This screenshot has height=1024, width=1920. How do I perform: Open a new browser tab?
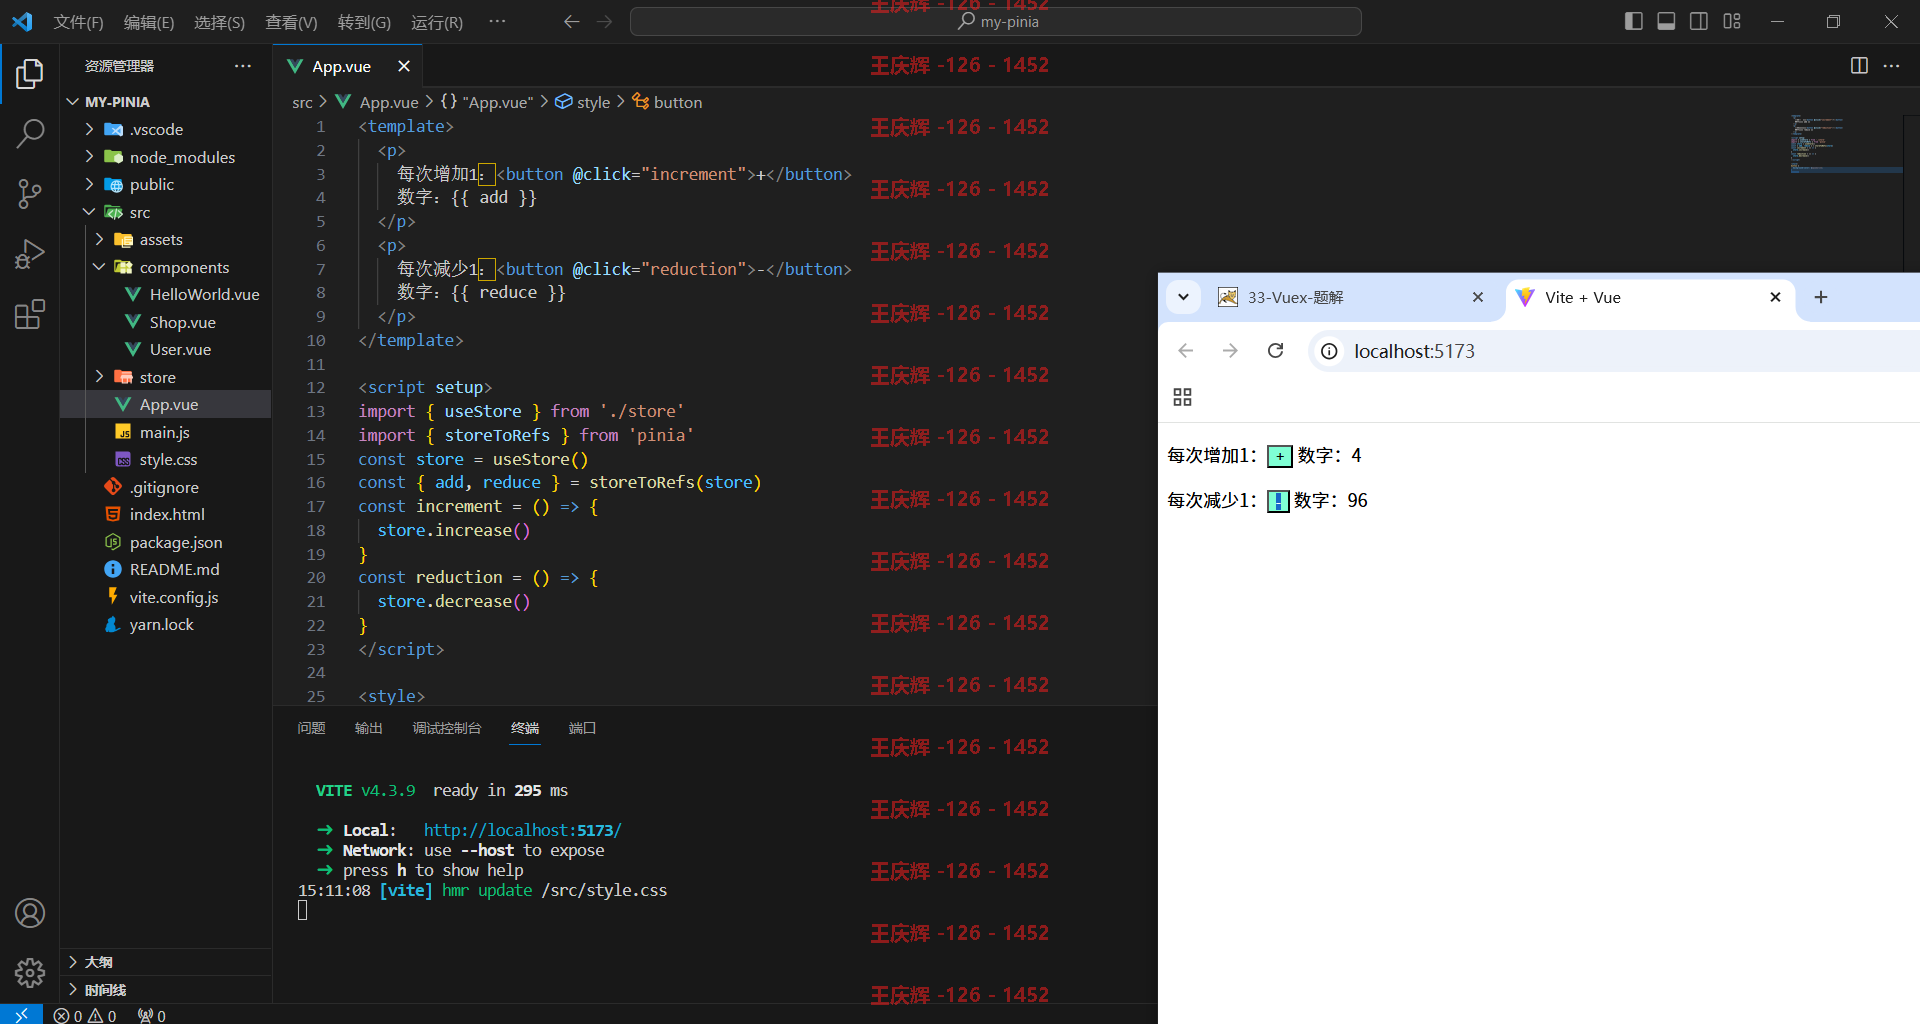(1821, 297)
